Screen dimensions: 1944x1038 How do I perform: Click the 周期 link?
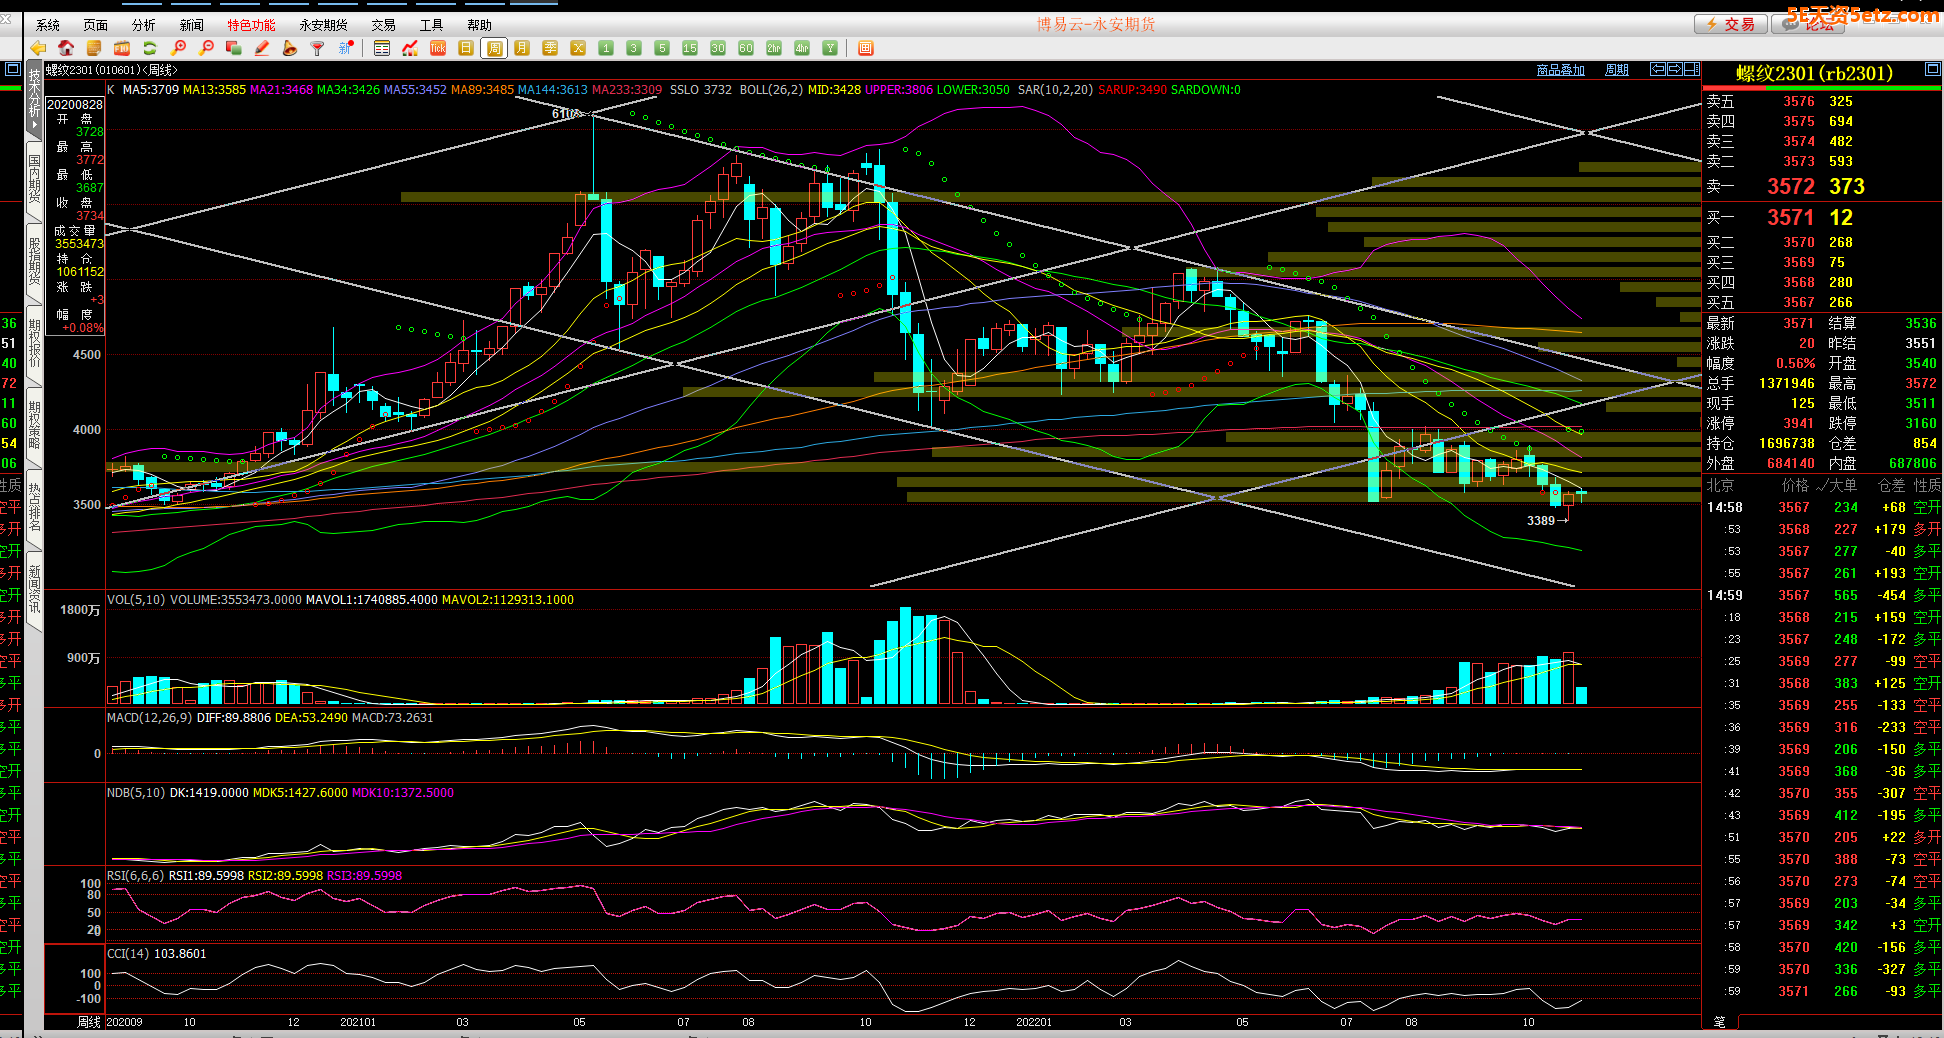tap(1617, 70)
